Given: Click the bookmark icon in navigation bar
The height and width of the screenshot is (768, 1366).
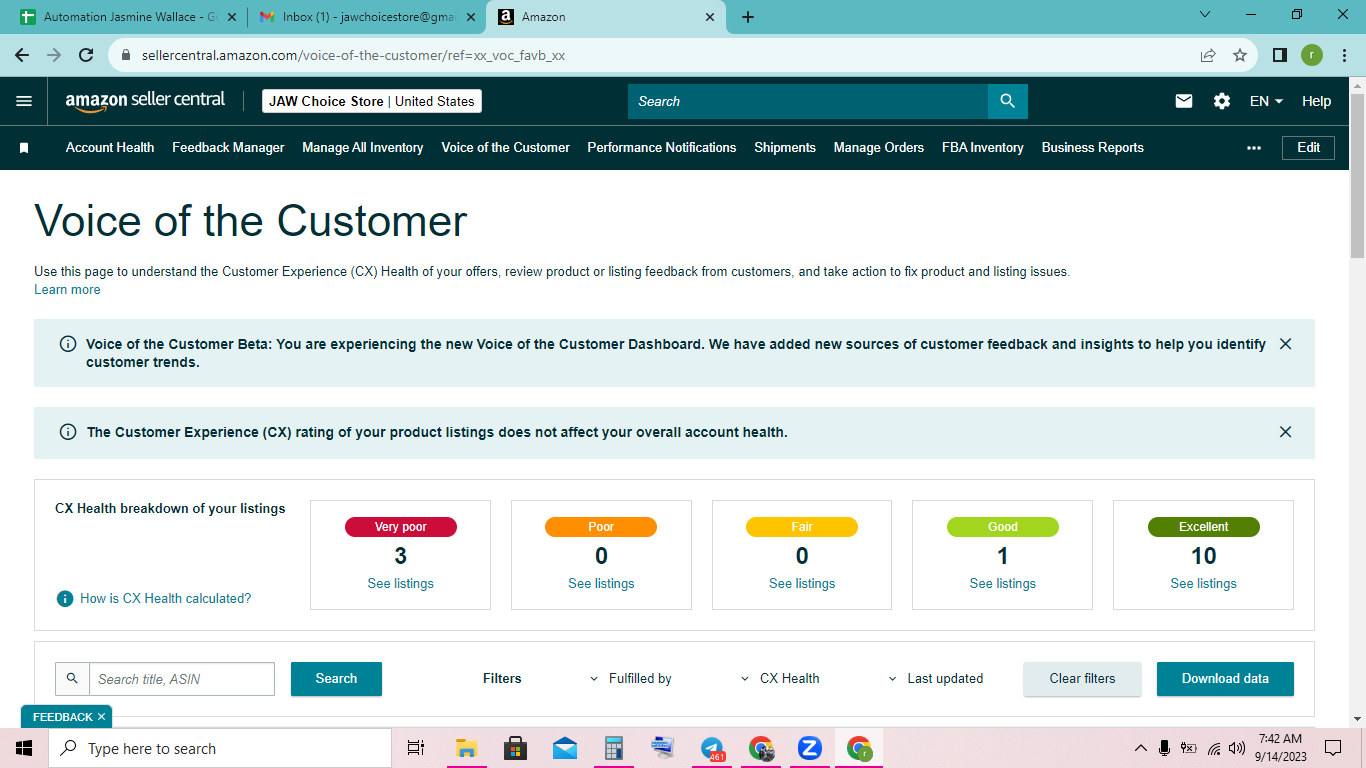Looking at the screenshot, I should point(24,148).
